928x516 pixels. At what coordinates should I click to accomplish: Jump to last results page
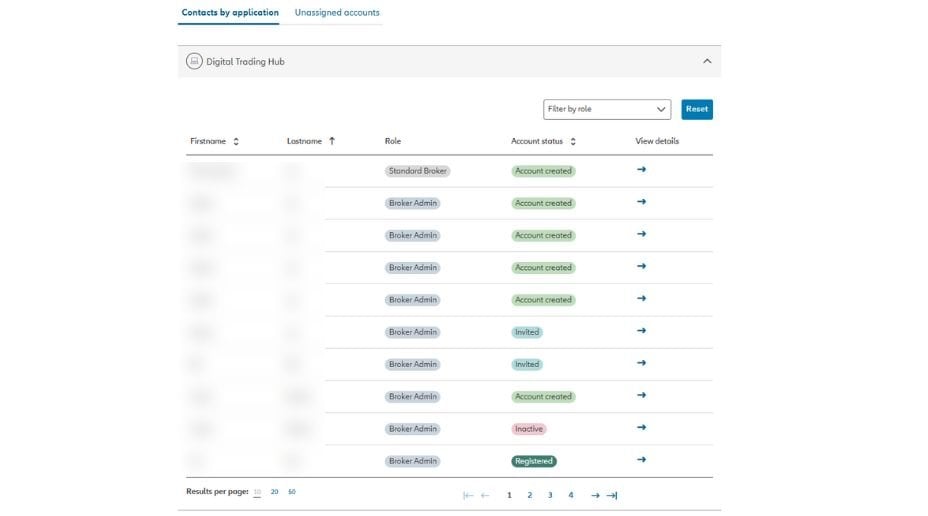click(x=612, y=495)
